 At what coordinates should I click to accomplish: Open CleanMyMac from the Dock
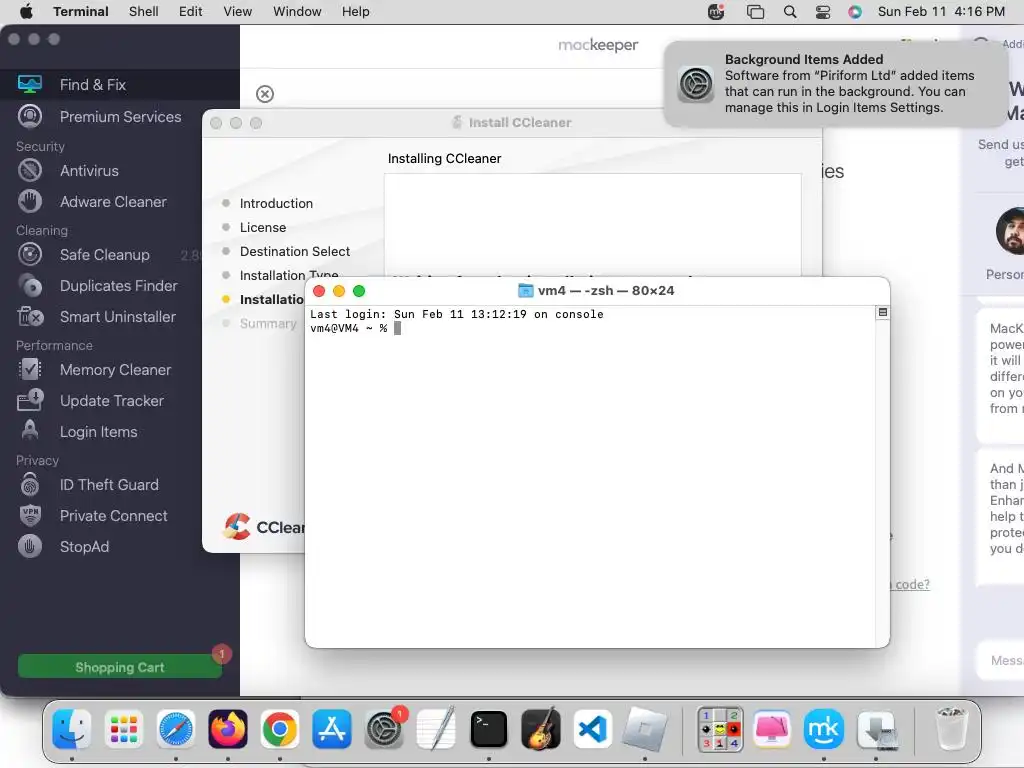click(x=772, y=729)
